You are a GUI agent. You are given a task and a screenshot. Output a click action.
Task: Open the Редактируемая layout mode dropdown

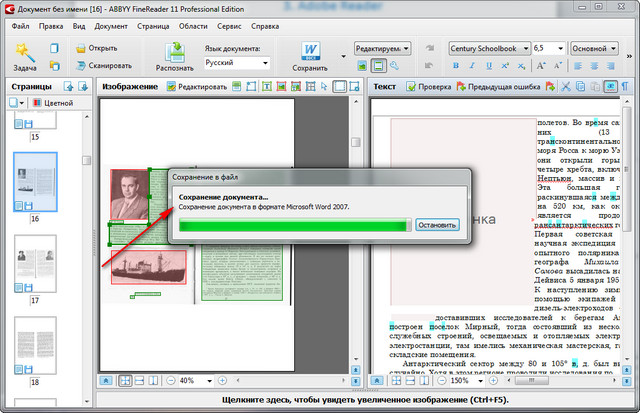(382, 49)
